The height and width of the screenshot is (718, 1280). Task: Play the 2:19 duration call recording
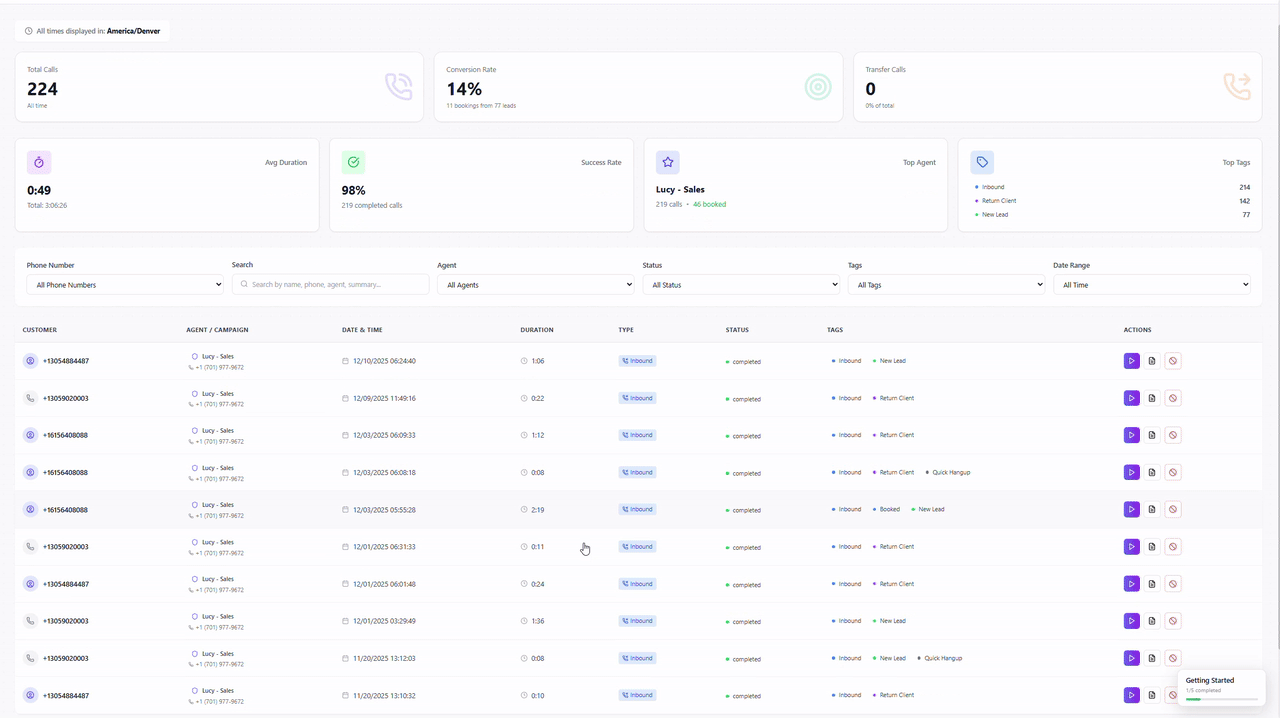pos(1131,510)
